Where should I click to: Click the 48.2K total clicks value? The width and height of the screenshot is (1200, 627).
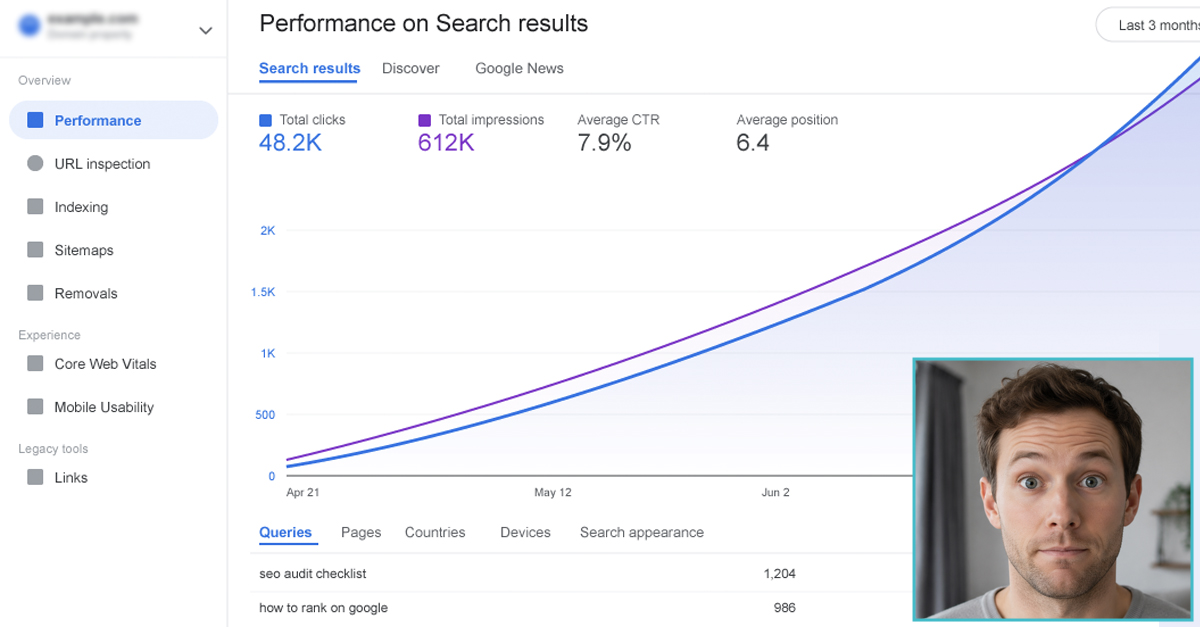point(290,143)
